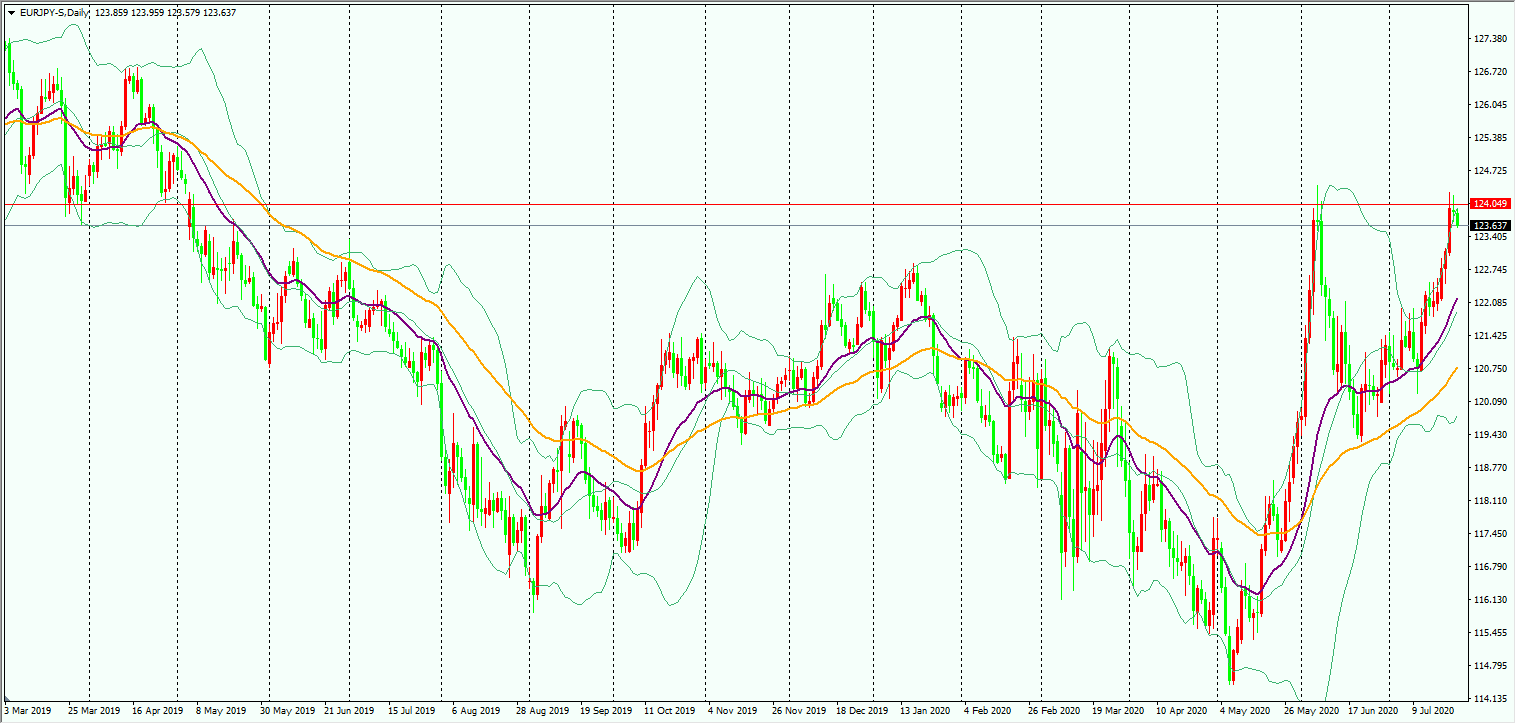1516x724 pixels.
Task: Click the 124.725 price axis label
Action: coord(1491,171)
